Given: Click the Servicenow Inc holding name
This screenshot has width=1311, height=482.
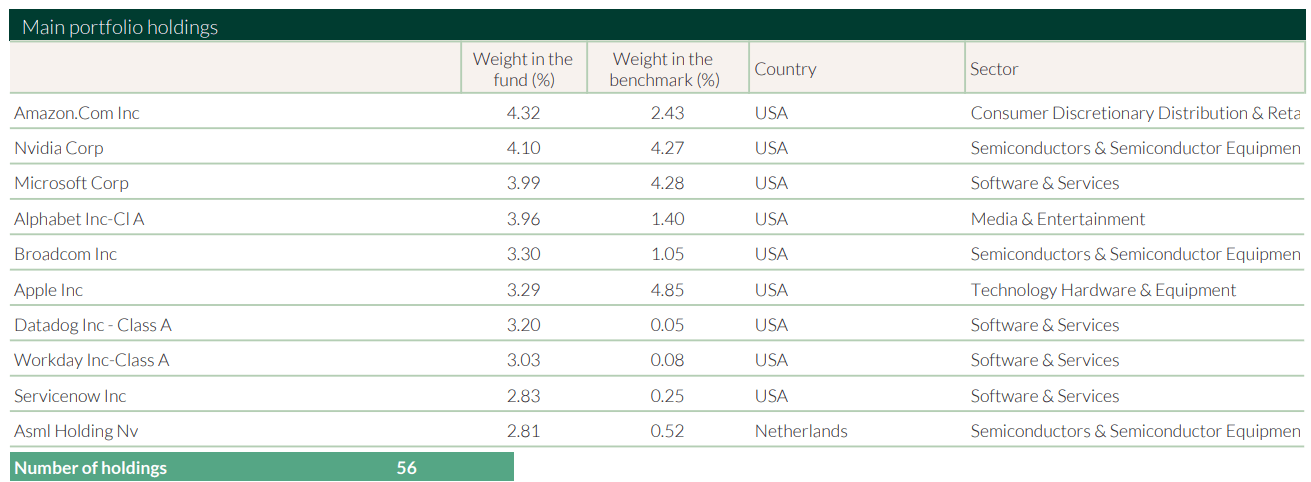Looking at the screenshot, I should coord(70,396).
